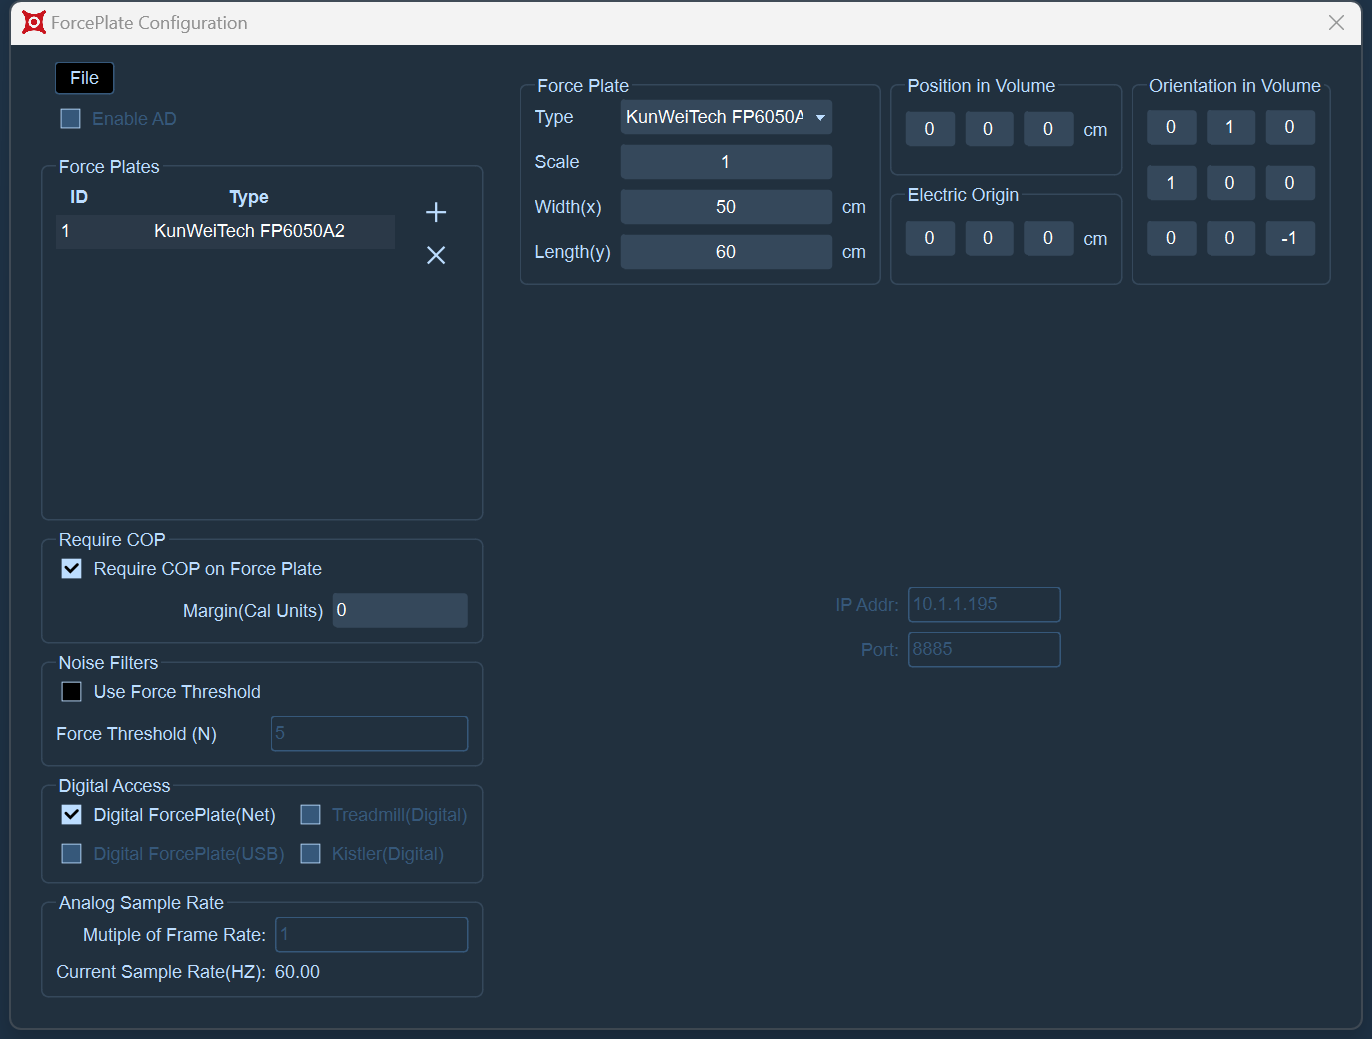
Task: Uncheck Require COP on Force Plate
Action: click(72, 569)
